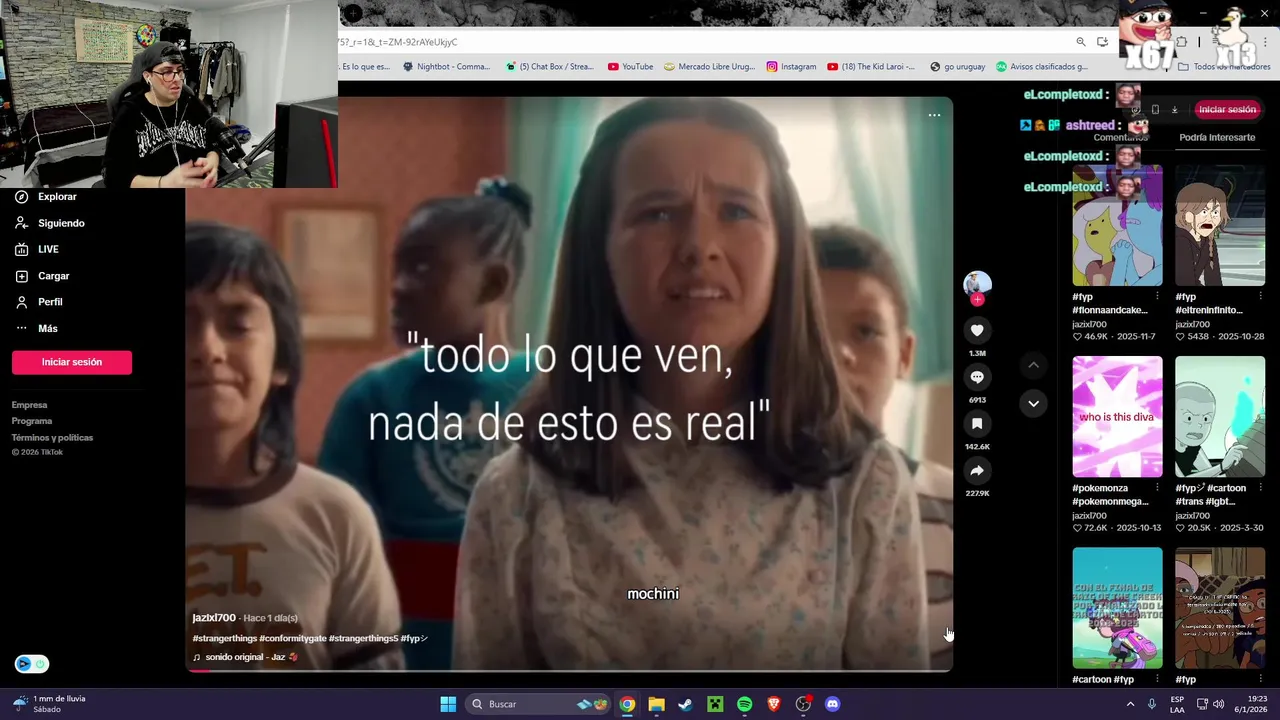Open OBS Studio from the taskbar
1280x720 pixels.
[803, 704]
